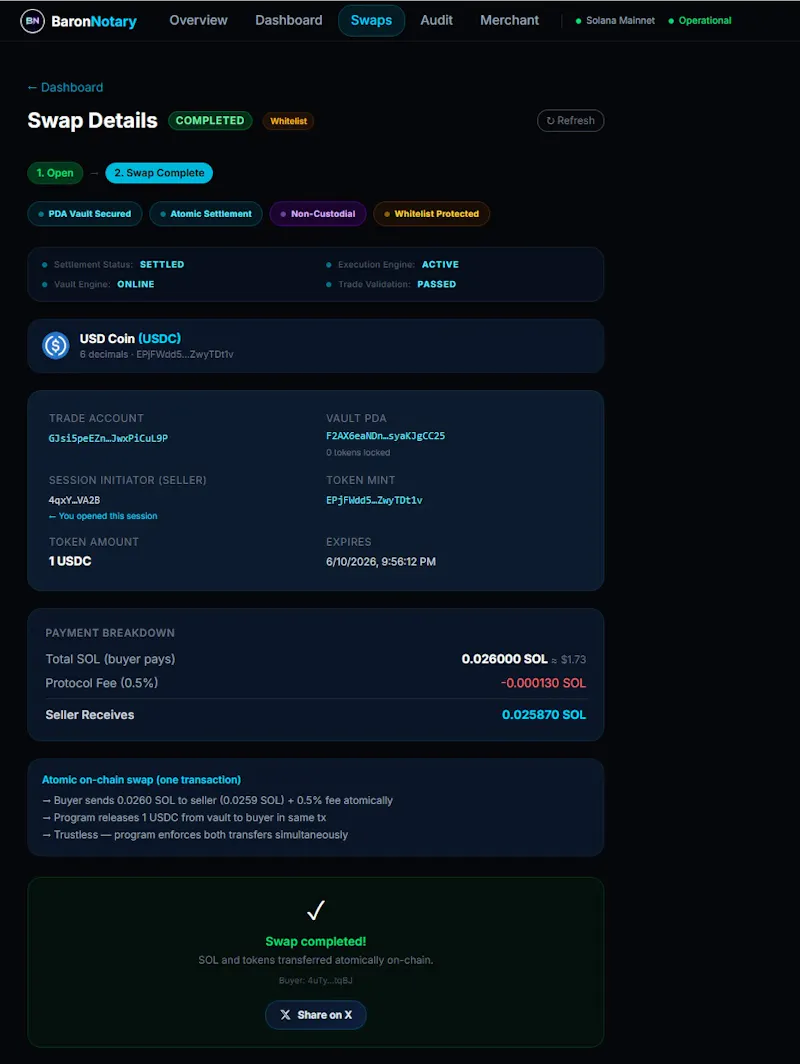This screenshot has height=1064, width=800.
Task: Click the Whitelist badge
Action: pyautogui.click(x=288, y=121)
